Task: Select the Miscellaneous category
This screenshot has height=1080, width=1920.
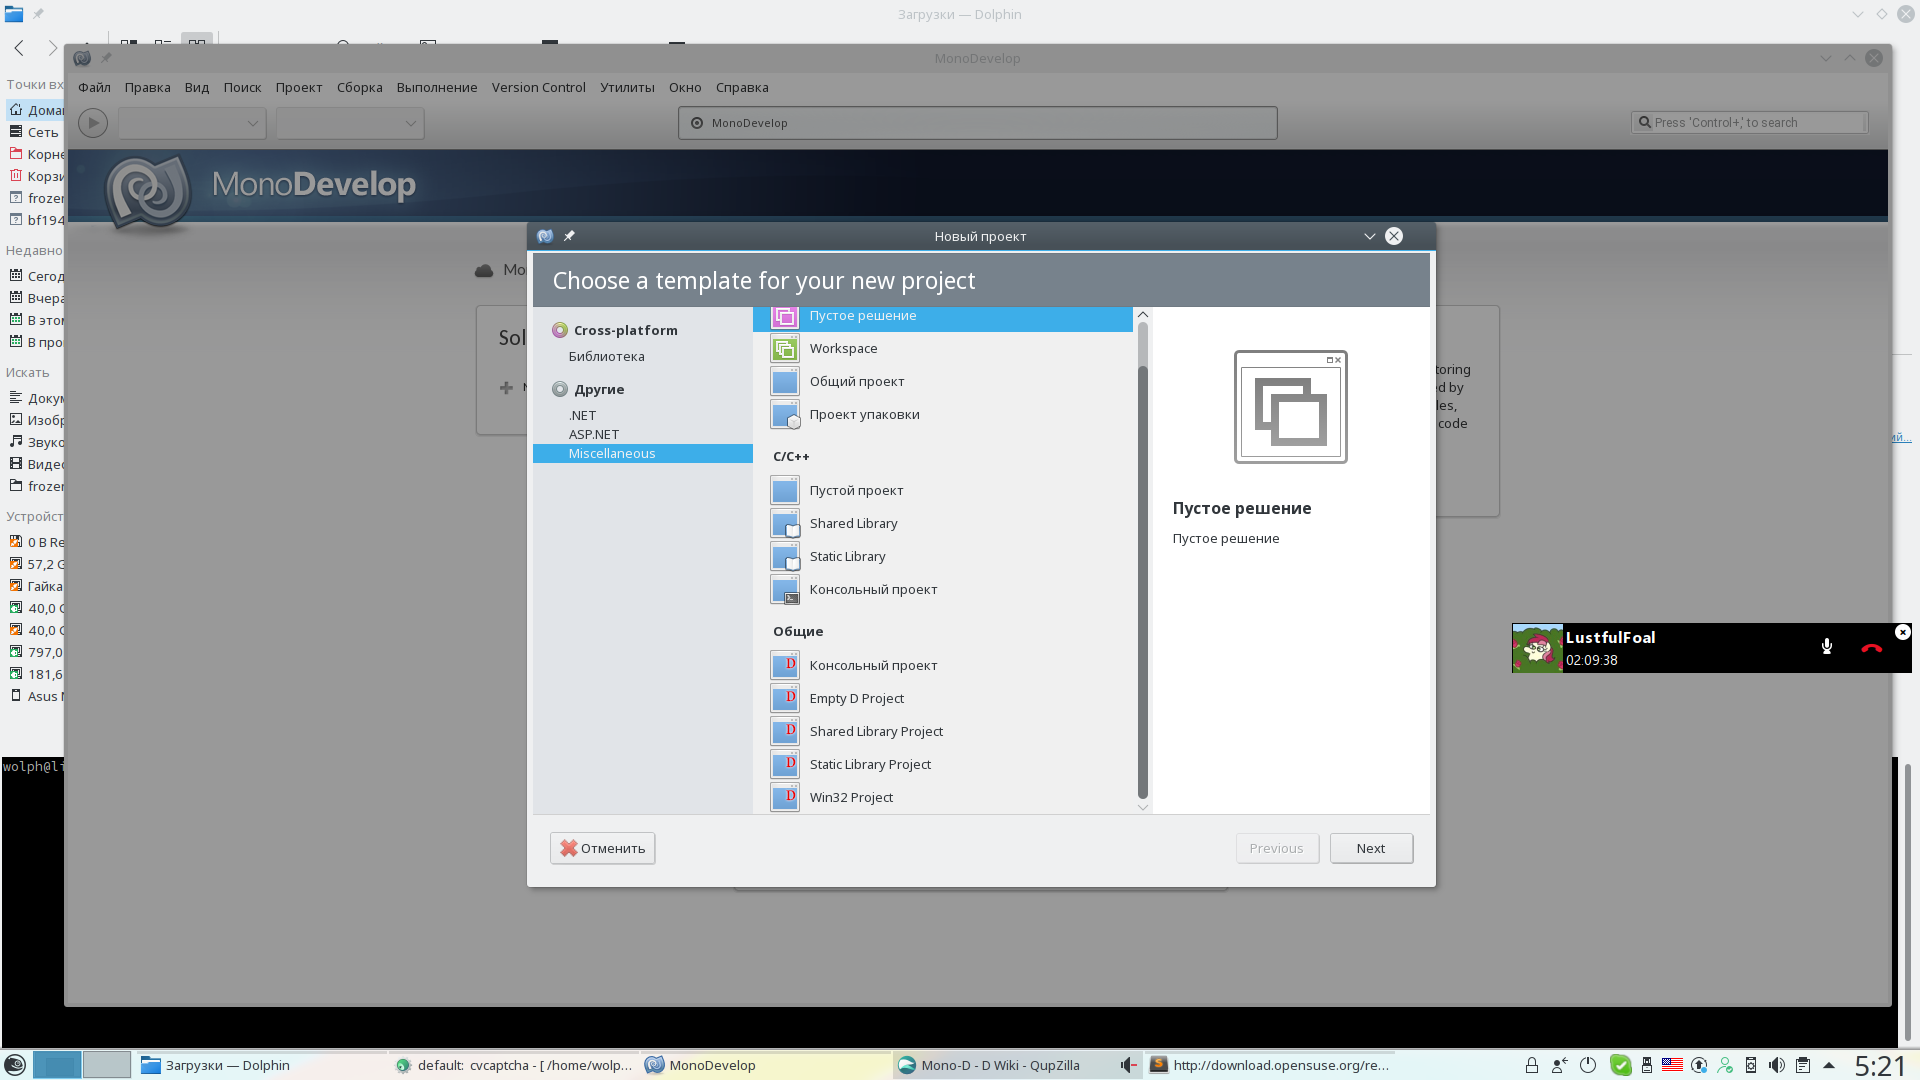Action: 643,454
